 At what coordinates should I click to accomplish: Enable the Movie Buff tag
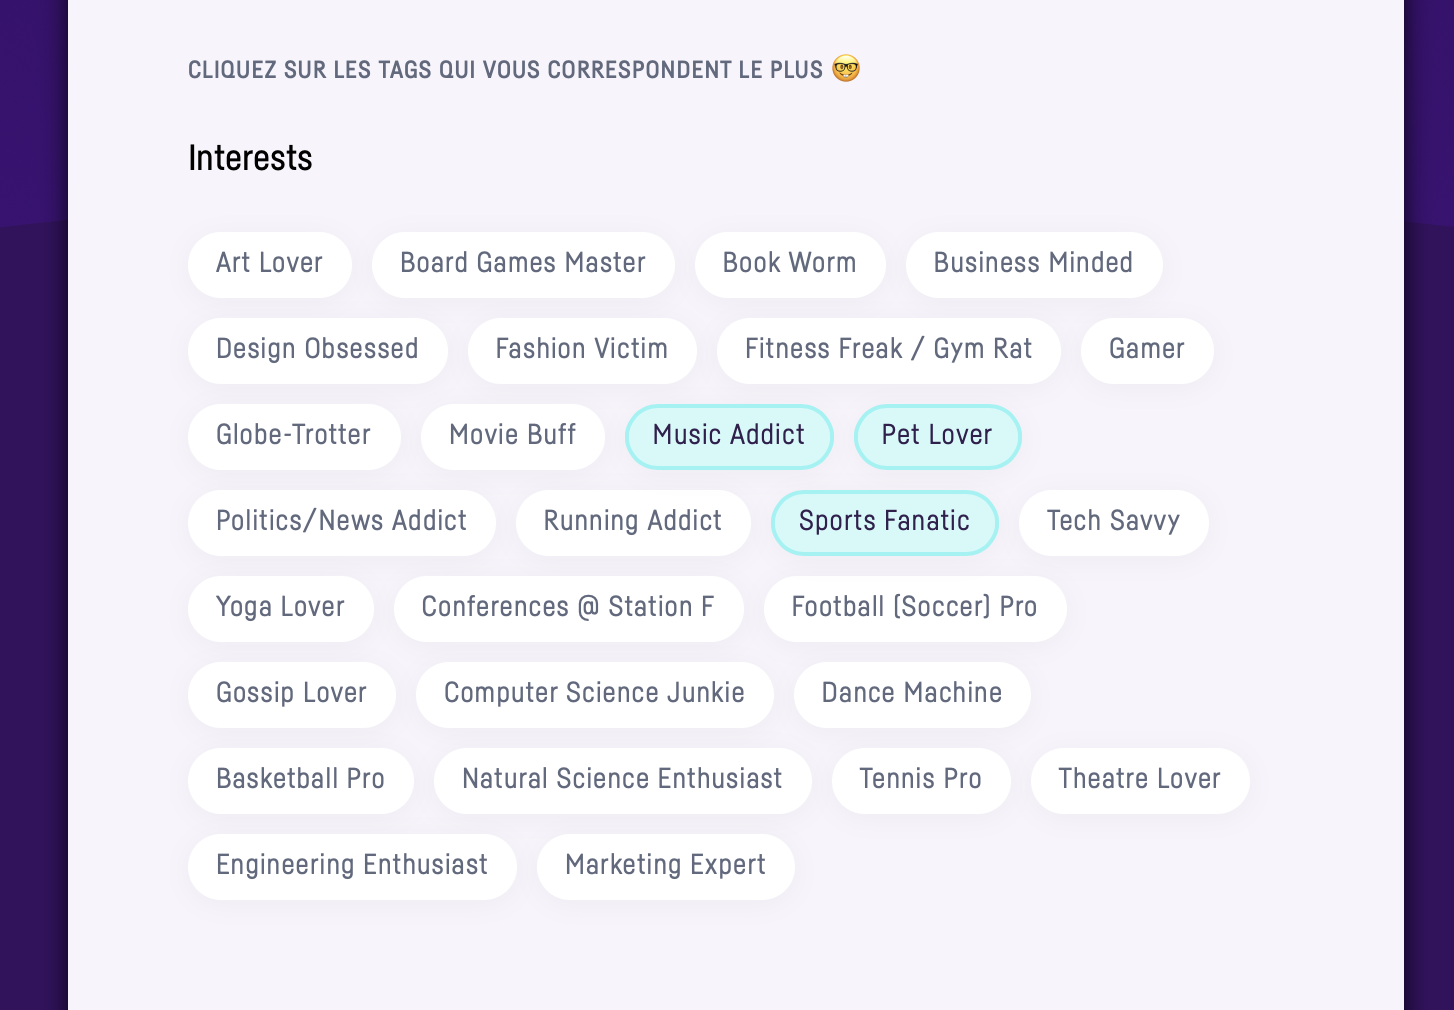(512, 436)
